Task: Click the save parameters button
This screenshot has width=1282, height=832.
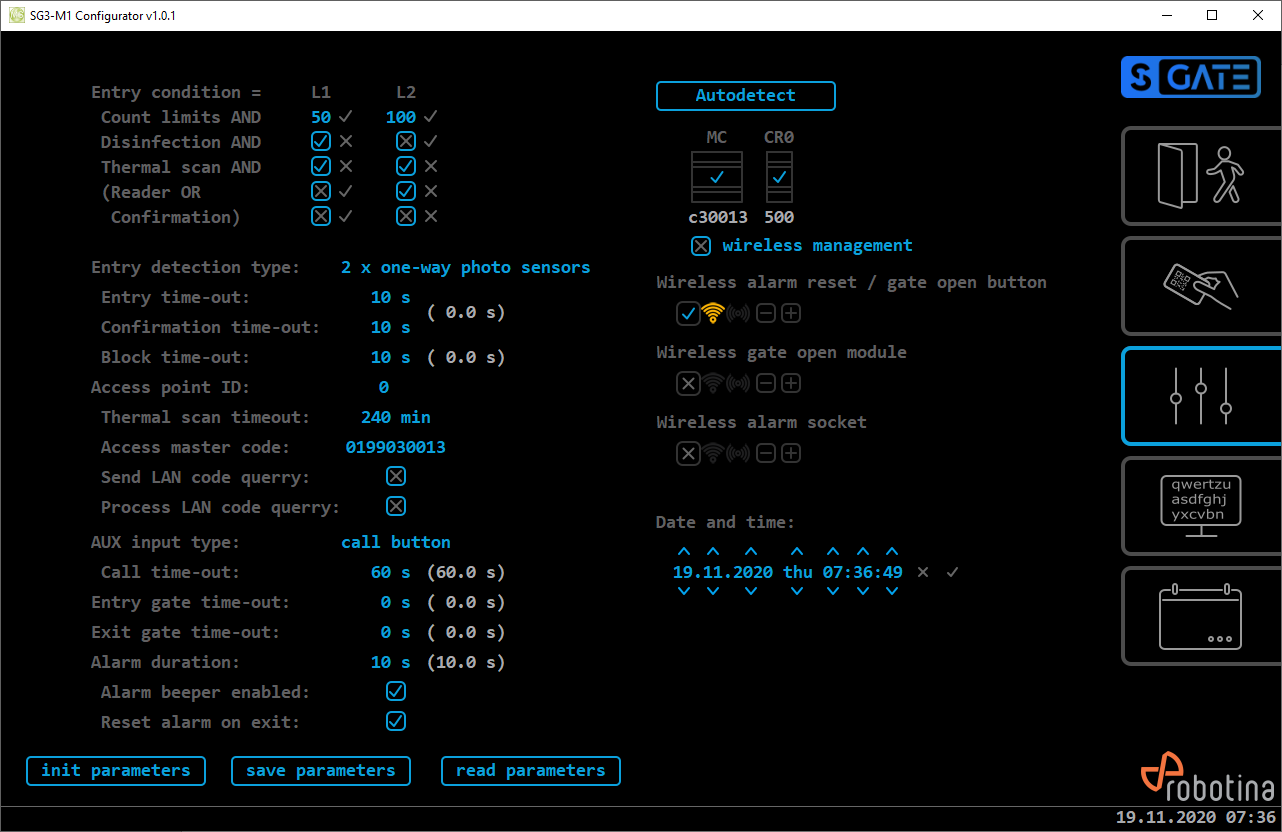Action: 320,771
